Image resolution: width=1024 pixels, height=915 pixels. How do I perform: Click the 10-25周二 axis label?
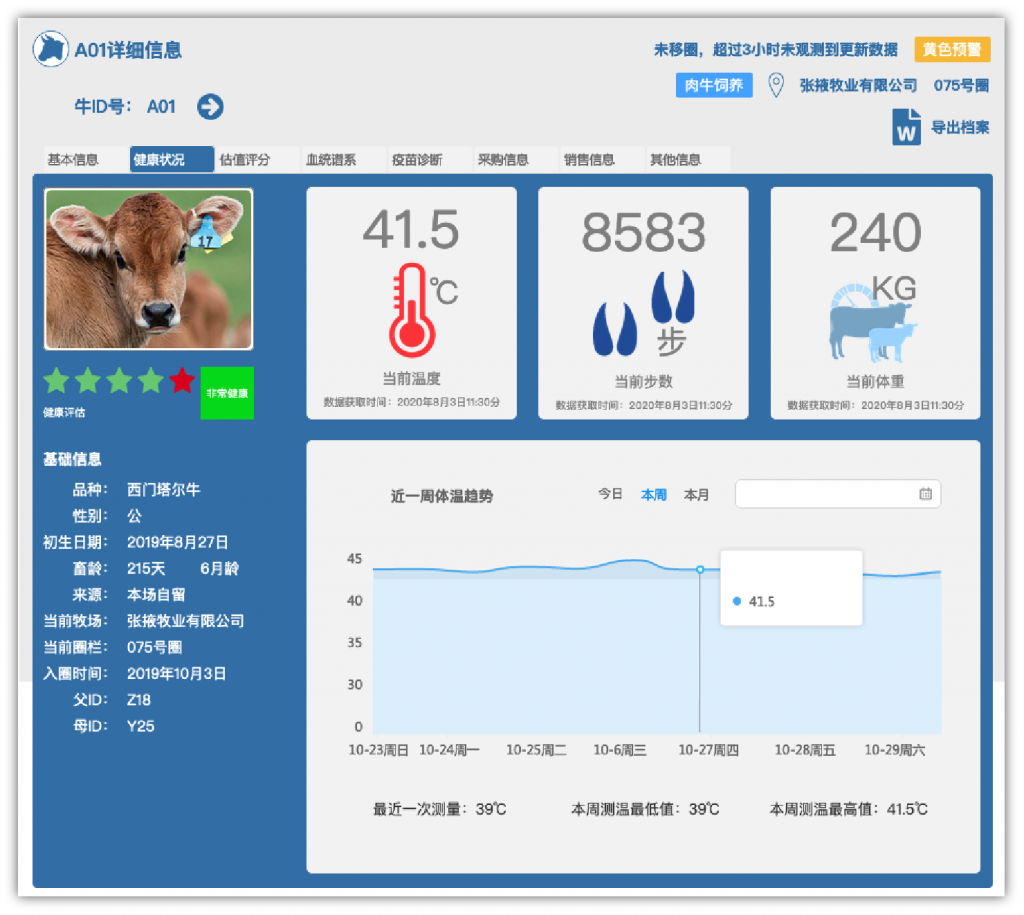[536, 750]
